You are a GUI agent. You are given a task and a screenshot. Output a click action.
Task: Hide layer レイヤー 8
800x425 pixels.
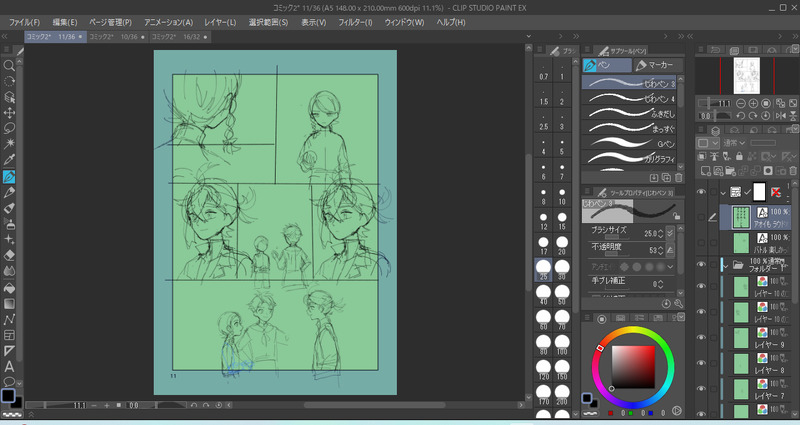(701, 363)
